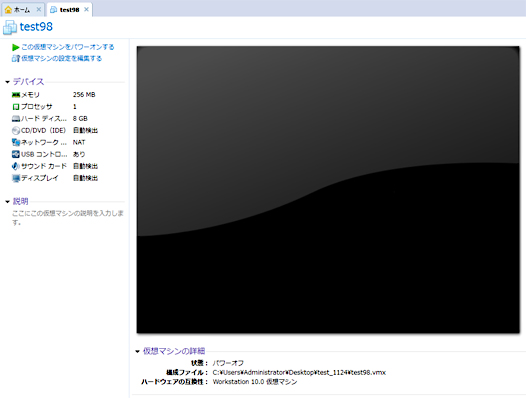Click the 8 GB hard disk value
The width and height of the screenshot is (526, 398).
80,118
